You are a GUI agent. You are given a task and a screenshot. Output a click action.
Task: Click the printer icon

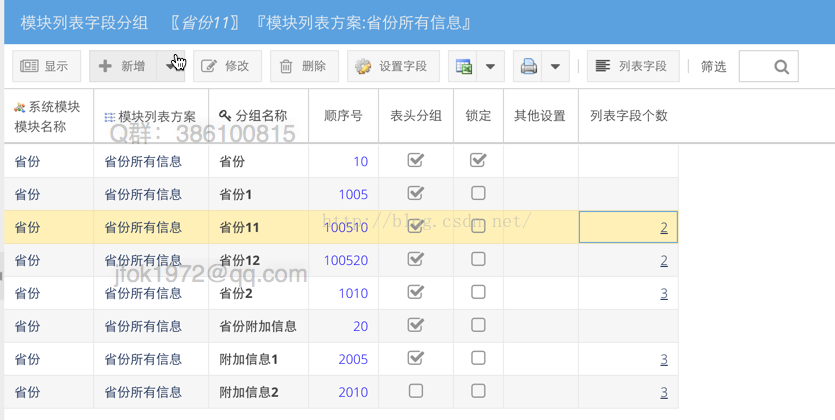[x=528, y=66]
